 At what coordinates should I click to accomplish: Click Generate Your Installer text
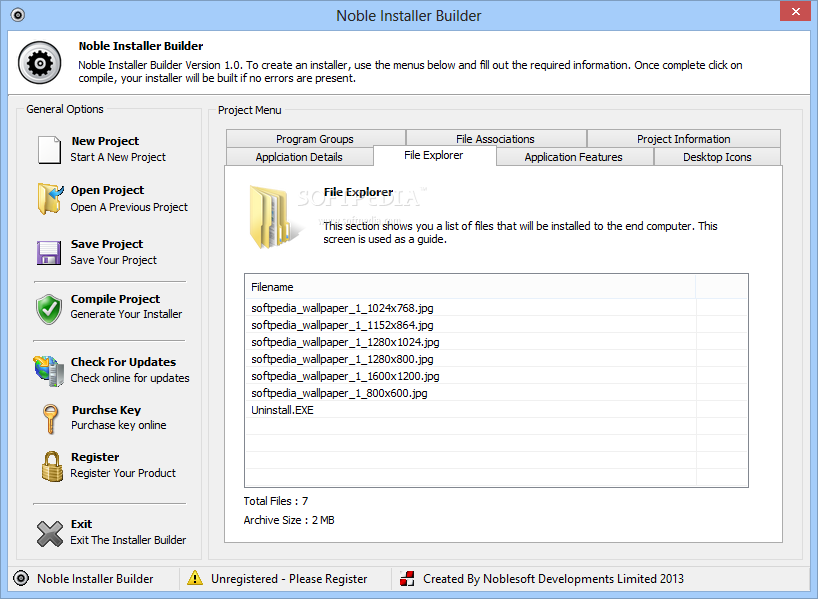coord(126,314)
